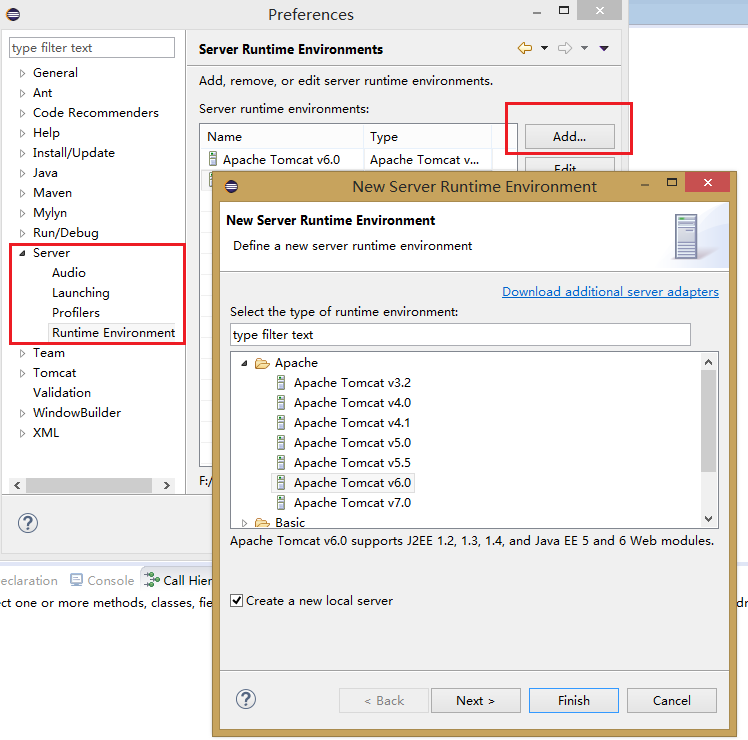
Task: Click the Type column header
Action: point(428,136)
